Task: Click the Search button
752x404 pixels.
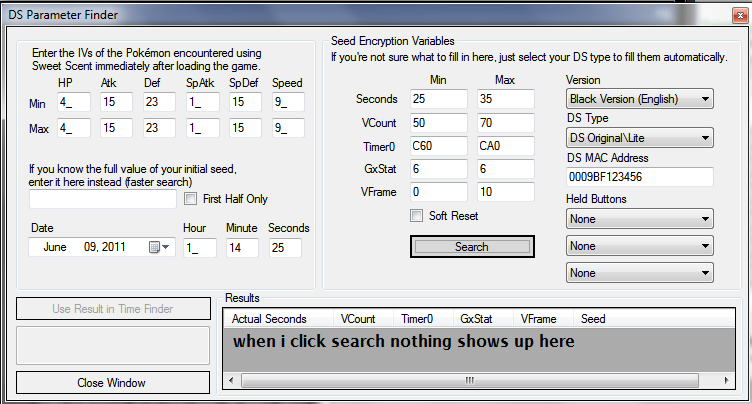Action: pyautogui.click(x=471, y=246)
